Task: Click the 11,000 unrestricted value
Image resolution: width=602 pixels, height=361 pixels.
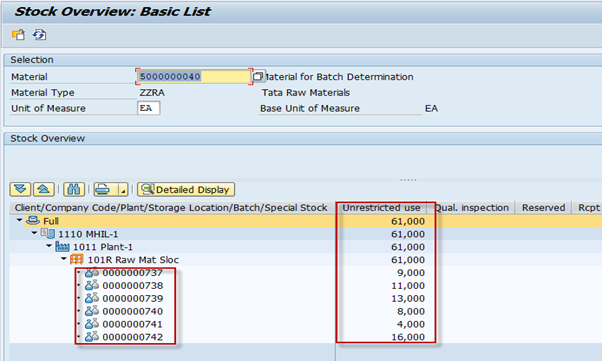Action: coord(408,285)
